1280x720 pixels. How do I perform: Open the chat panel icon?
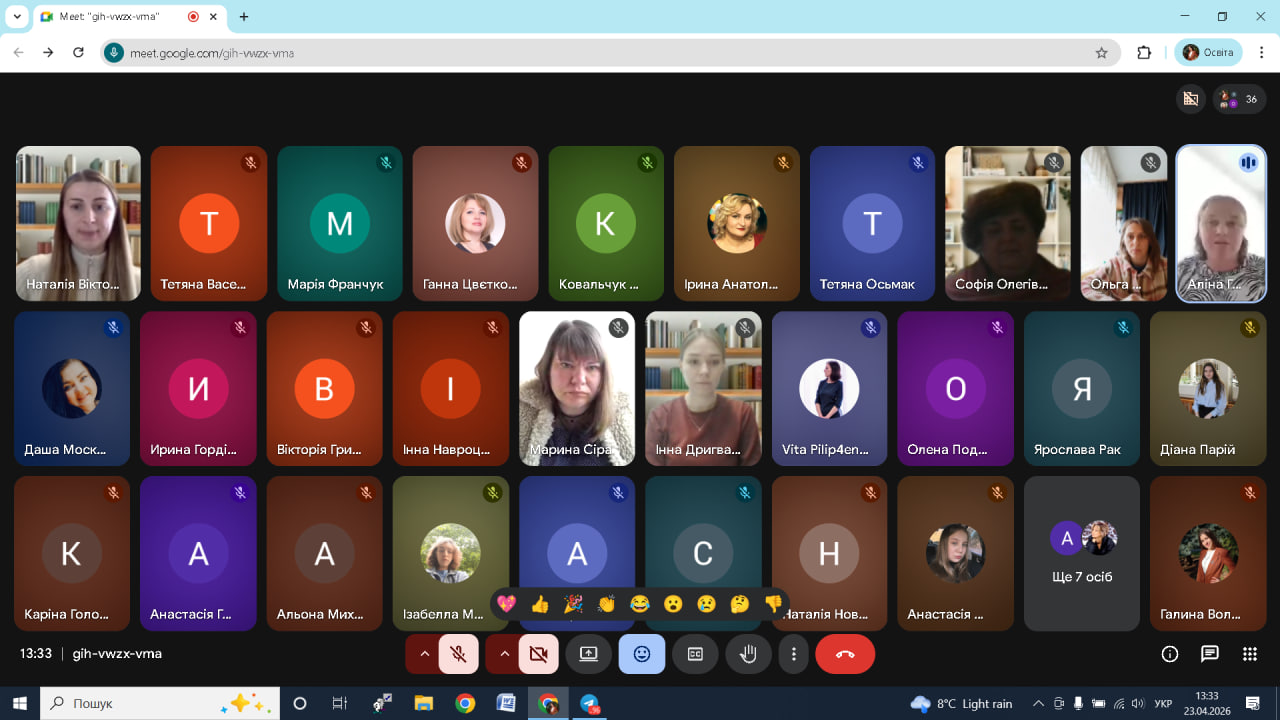1210,654
